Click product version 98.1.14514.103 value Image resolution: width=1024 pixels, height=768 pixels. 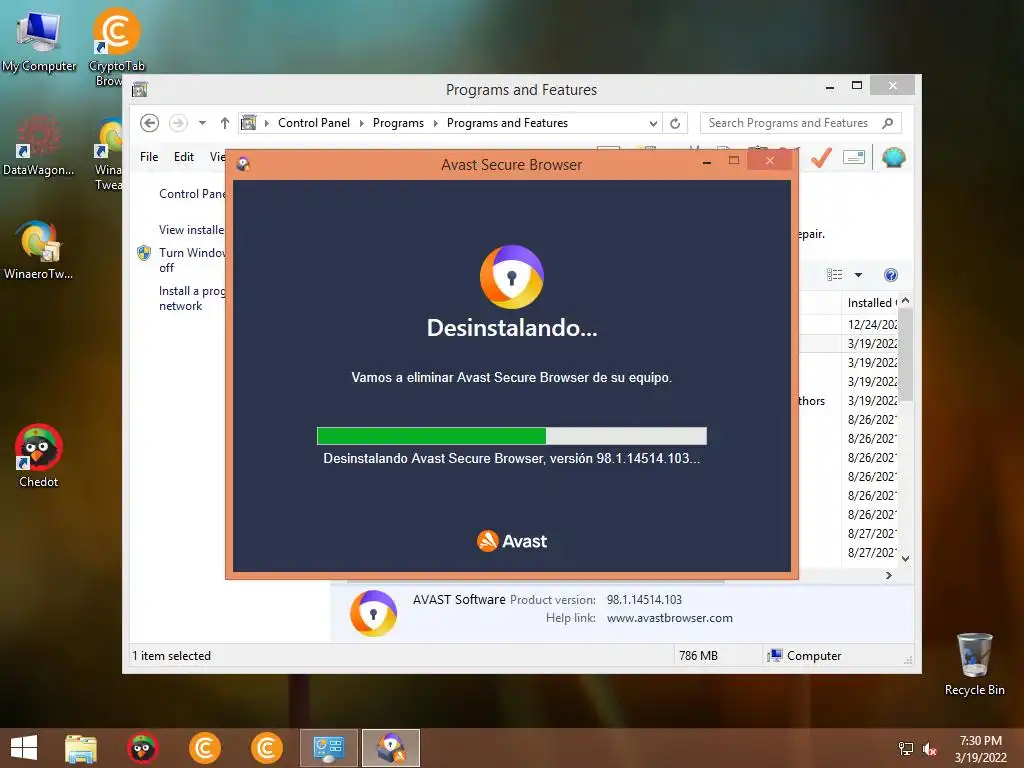(x=644, y=600)
